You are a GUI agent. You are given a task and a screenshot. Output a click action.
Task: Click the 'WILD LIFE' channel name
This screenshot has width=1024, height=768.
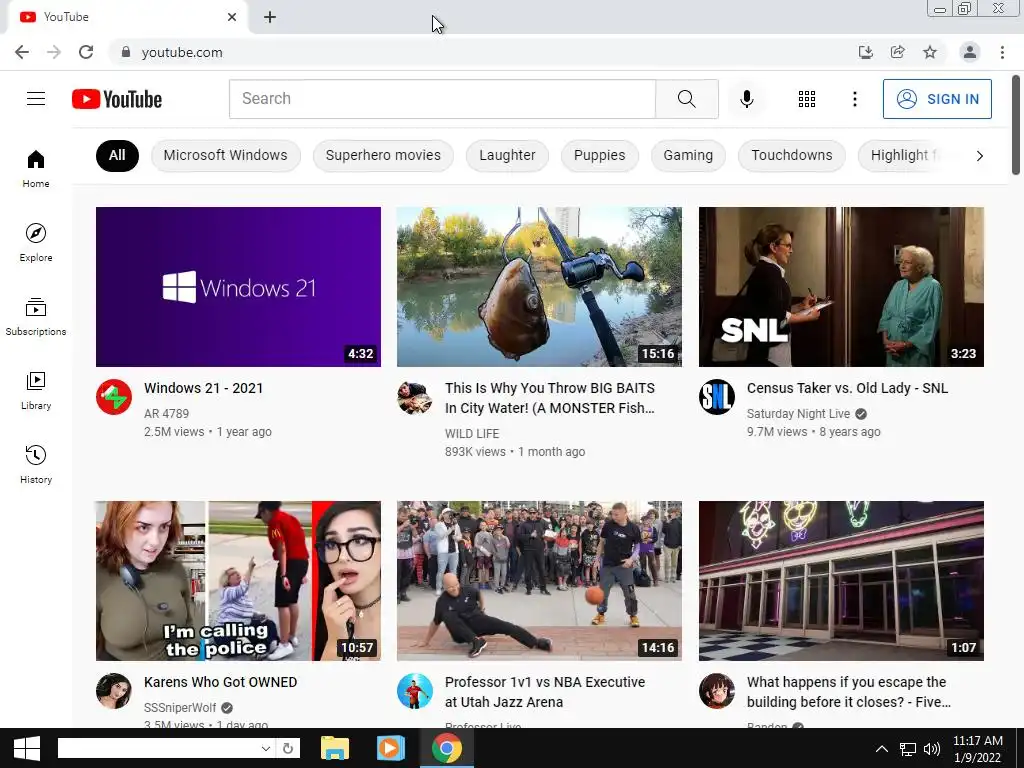click(x=472, y=434)
